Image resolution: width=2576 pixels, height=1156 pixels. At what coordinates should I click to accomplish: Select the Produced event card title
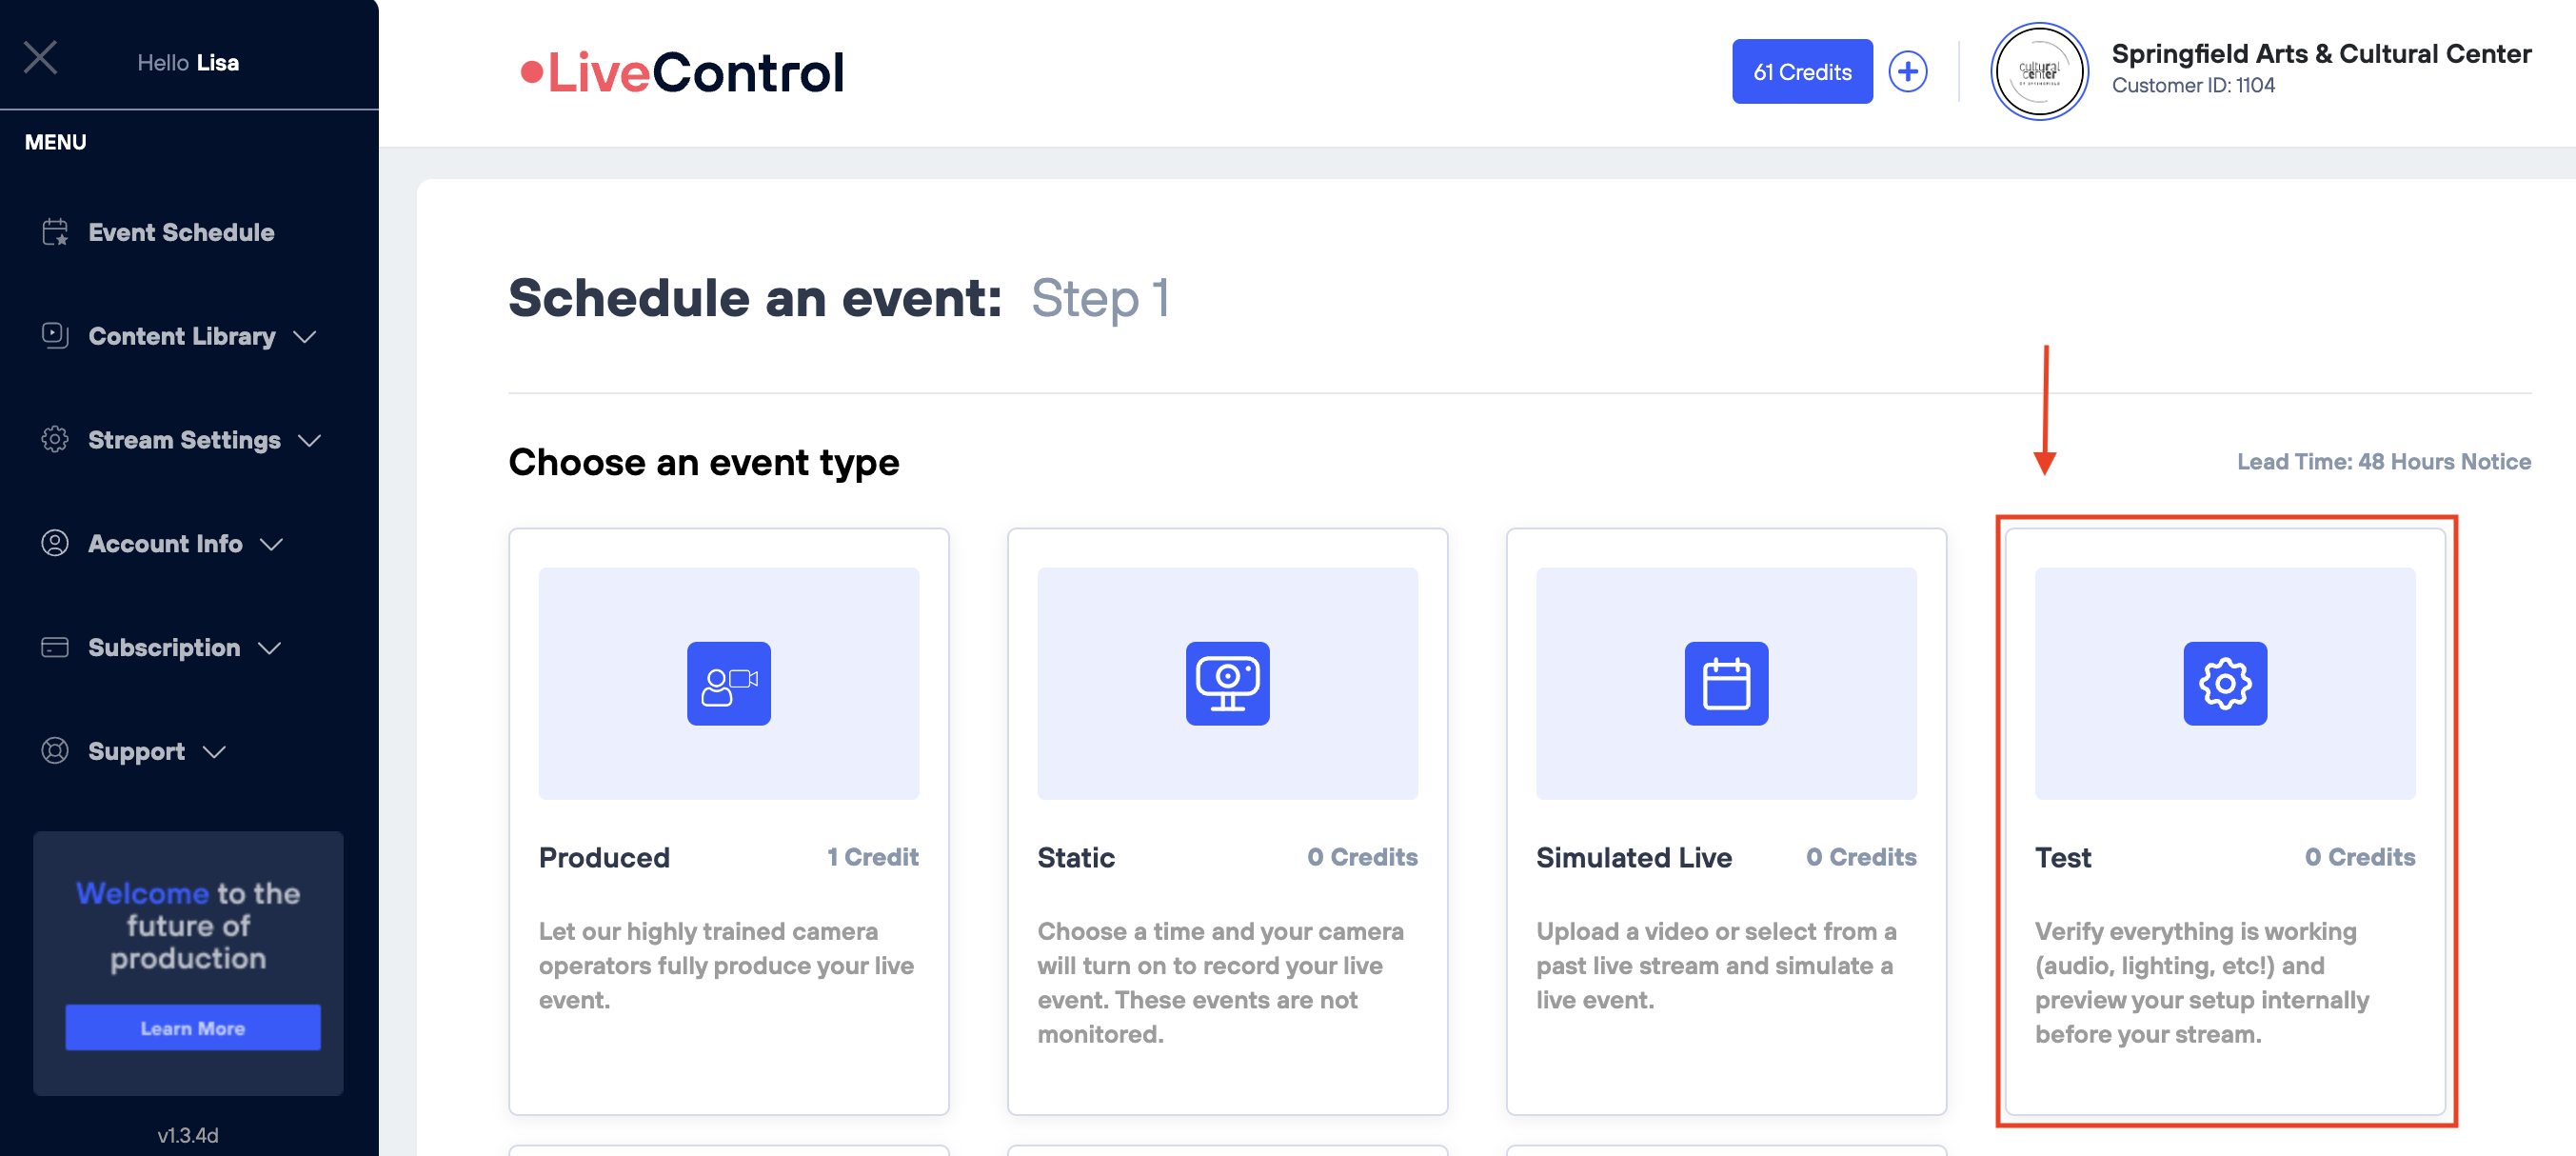pos(604,857)
